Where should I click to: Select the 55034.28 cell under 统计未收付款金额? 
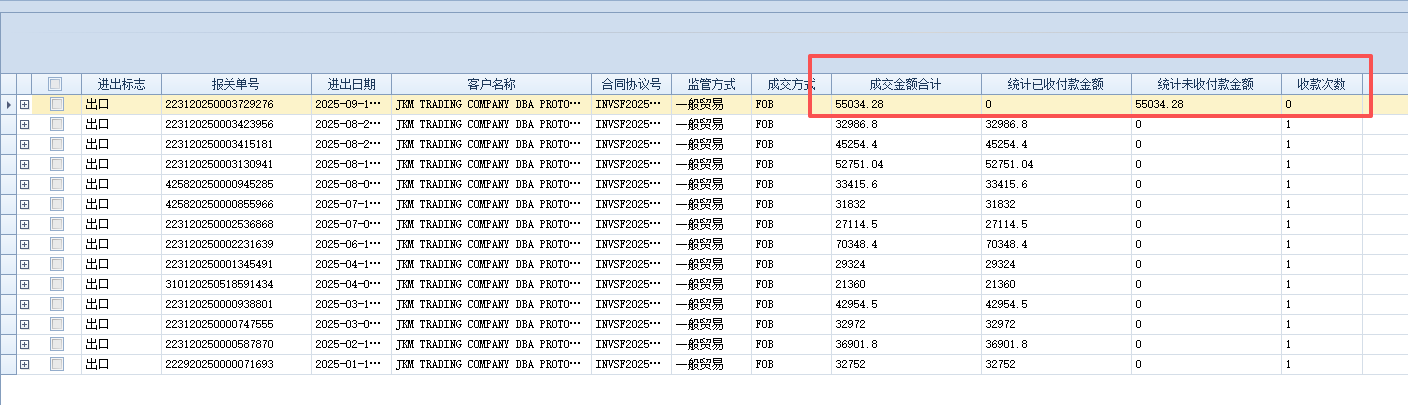(1205, 104)
